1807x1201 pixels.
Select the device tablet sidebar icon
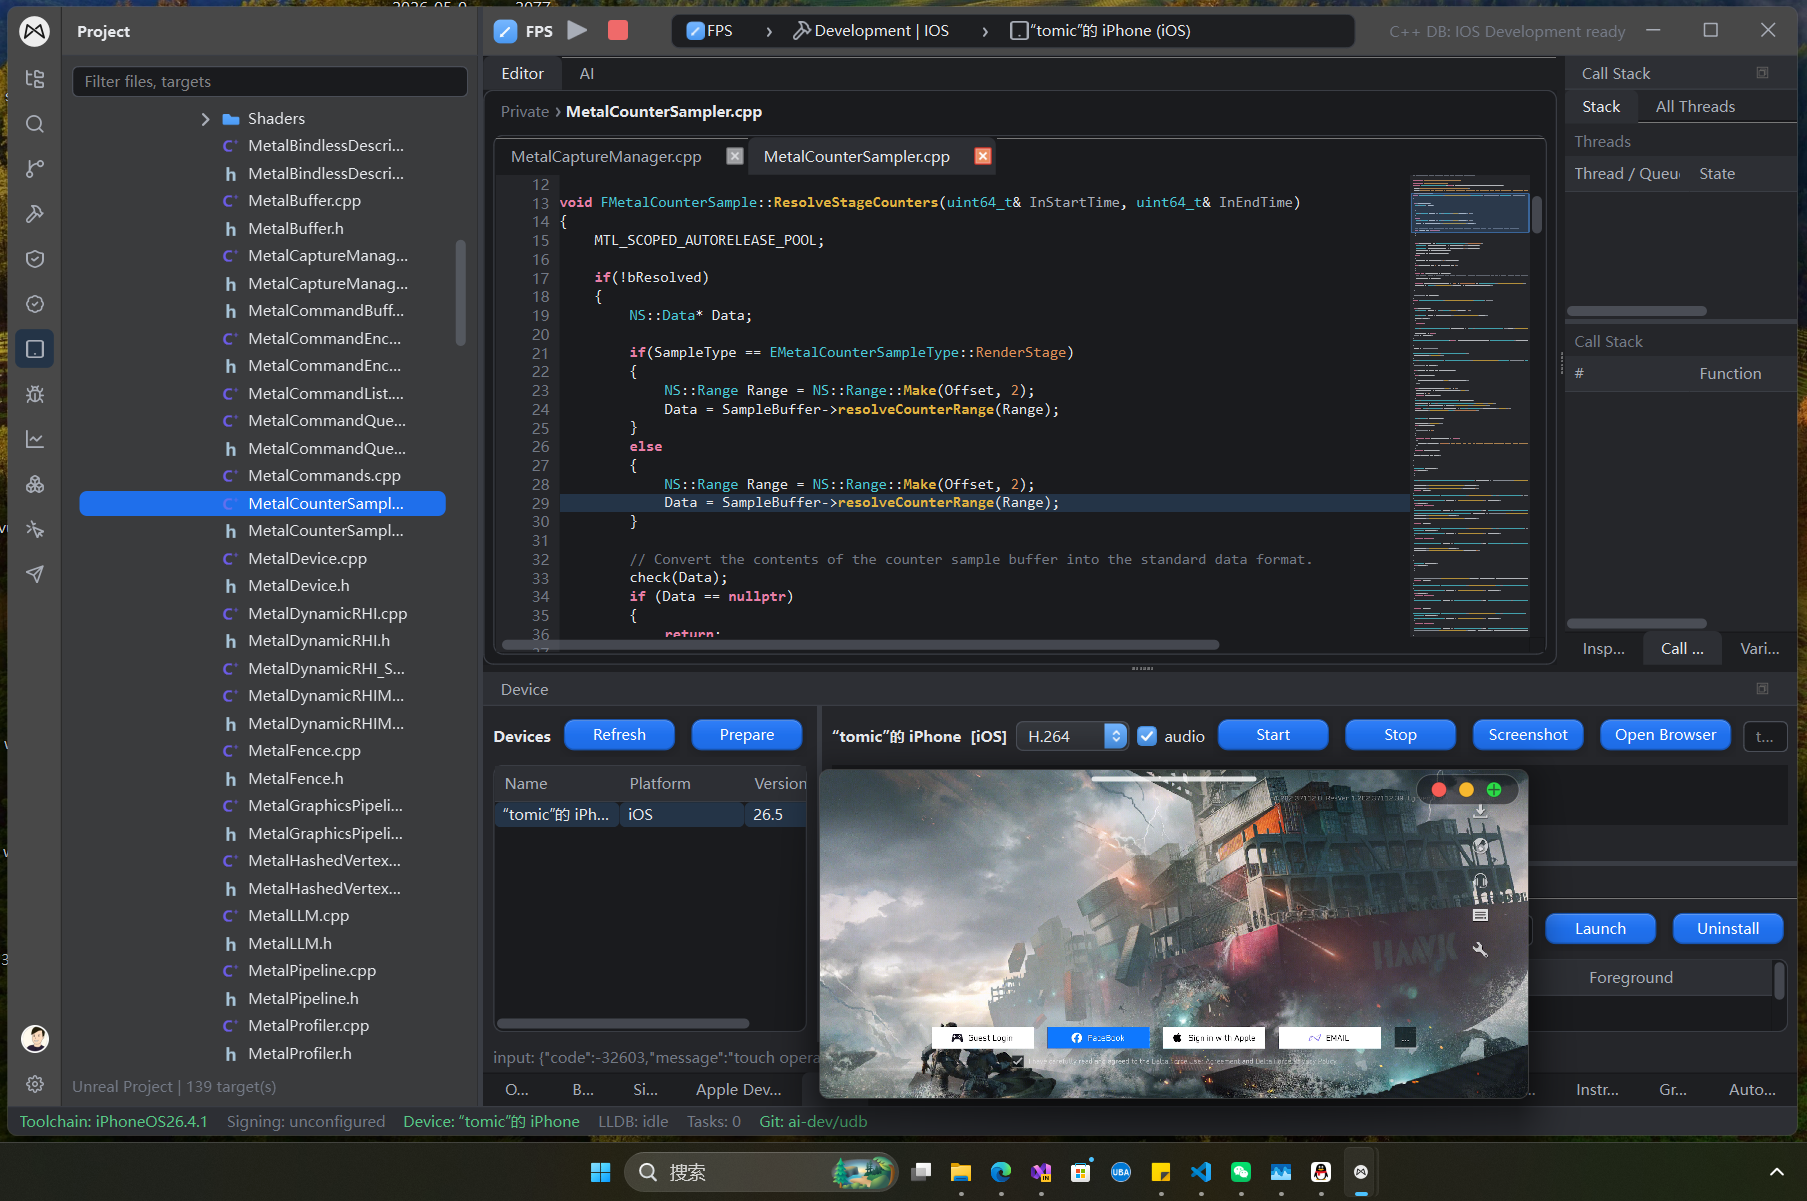[35, 349]
